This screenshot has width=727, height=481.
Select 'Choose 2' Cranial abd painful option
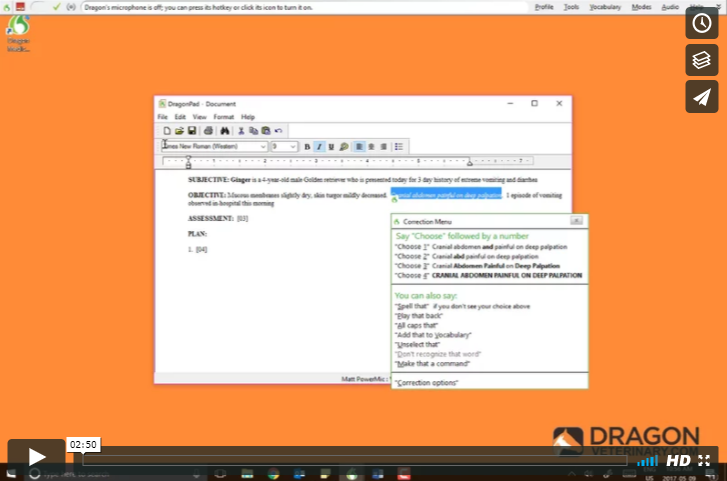pyautogui.click(x=466, y=257)
